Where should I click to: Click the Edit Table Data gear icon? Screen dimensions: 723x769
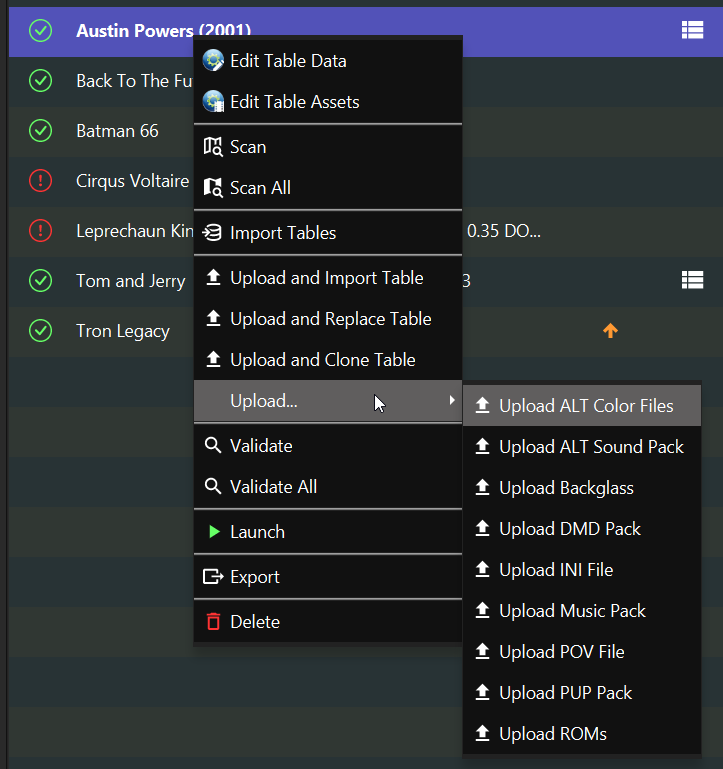(213, 61)
